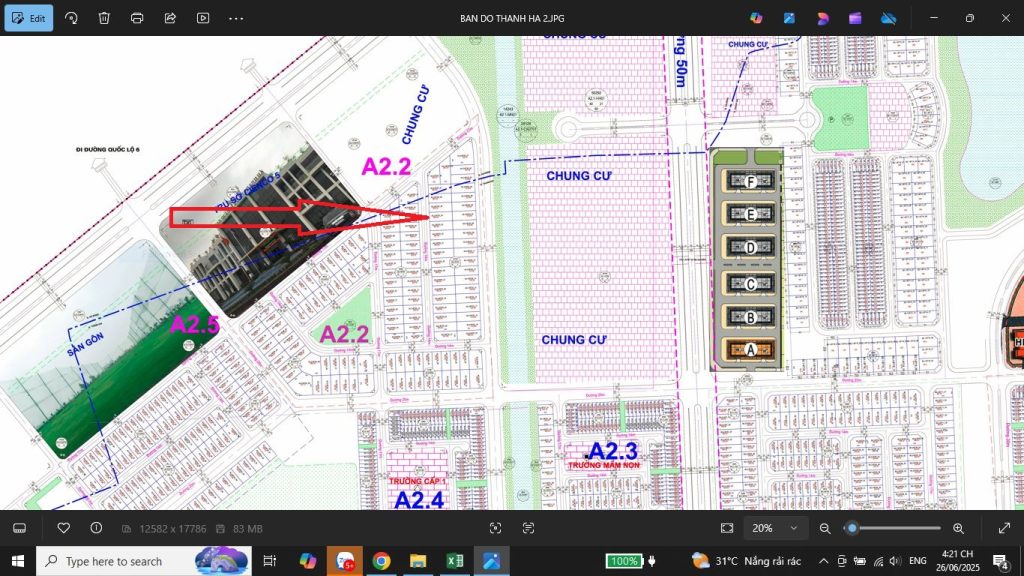Click the file size 83 MB
This screenshot has width=1024, height=576.
pos(248,528)
